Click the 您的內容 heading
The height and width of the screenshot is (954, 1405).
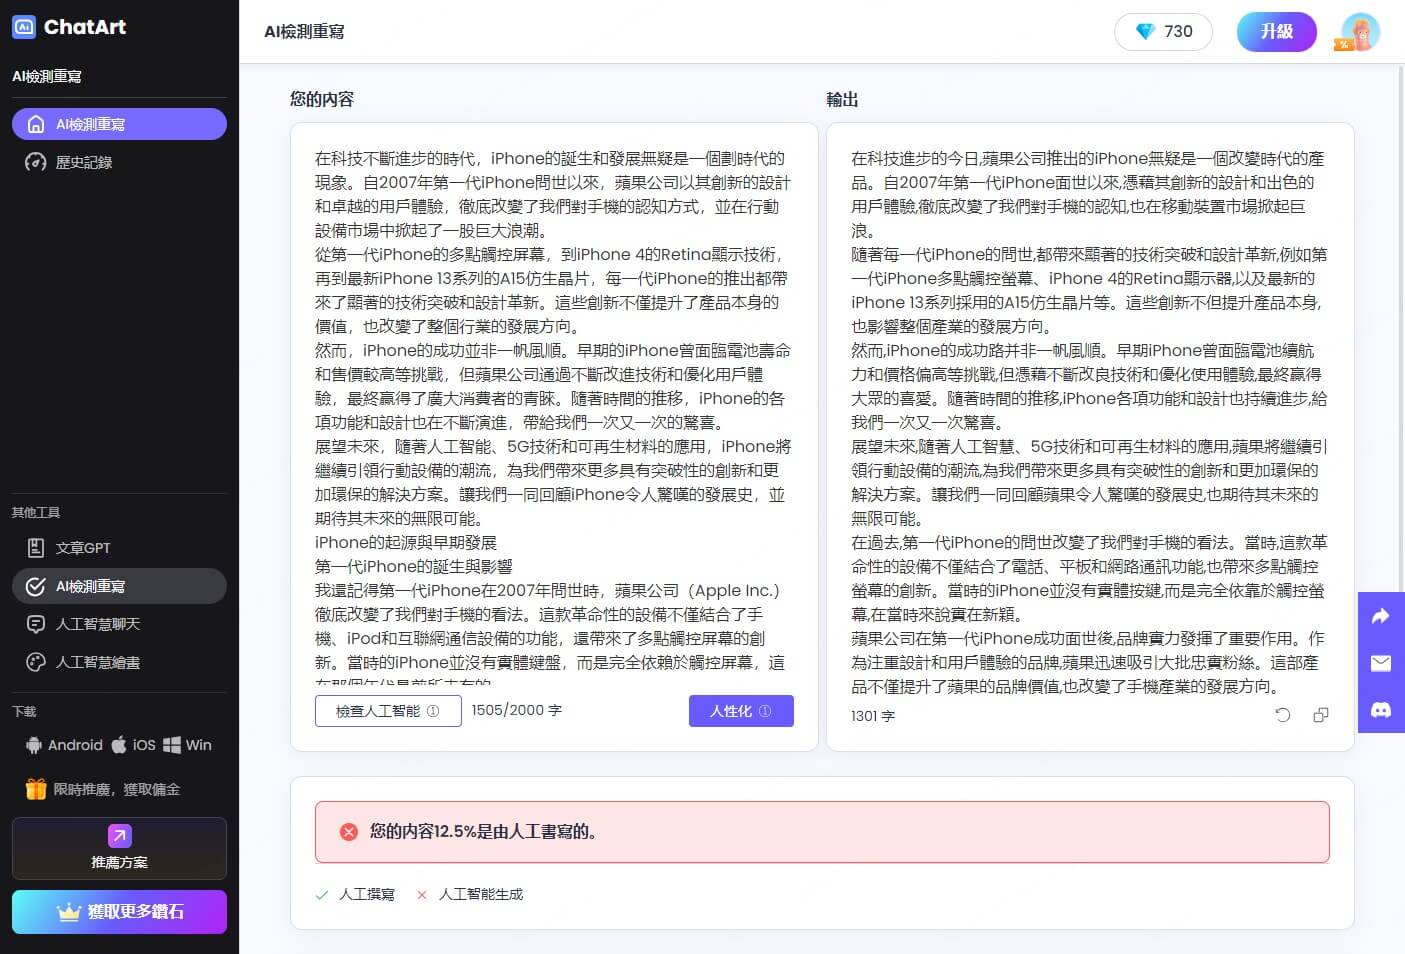322,99
